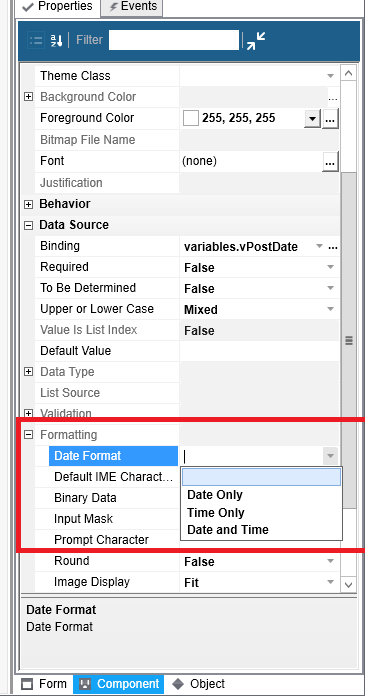The image size is (365, 696).
Task: Click the Background Color ellipsis button
Action: [333, 98]
